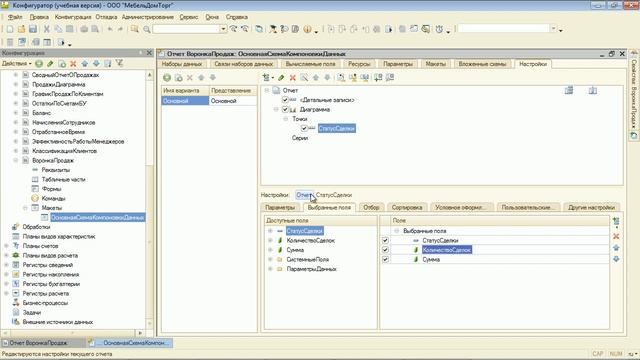Add new field icon at top right of field list
The width and height of the screenshot is (640, 360).
[616, 222]
